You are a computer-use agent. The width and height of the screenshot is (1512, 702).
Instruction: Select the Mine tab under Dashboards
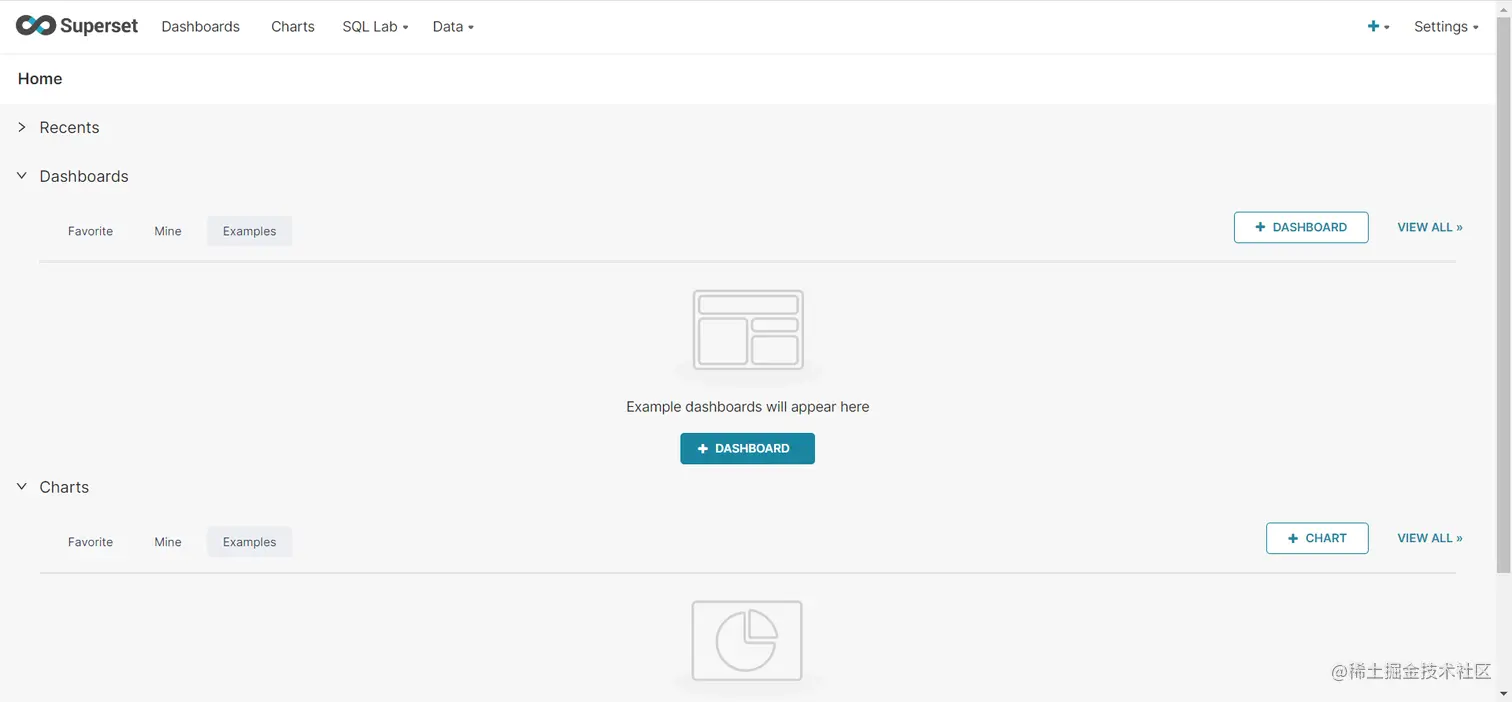[x=168, y=231]
